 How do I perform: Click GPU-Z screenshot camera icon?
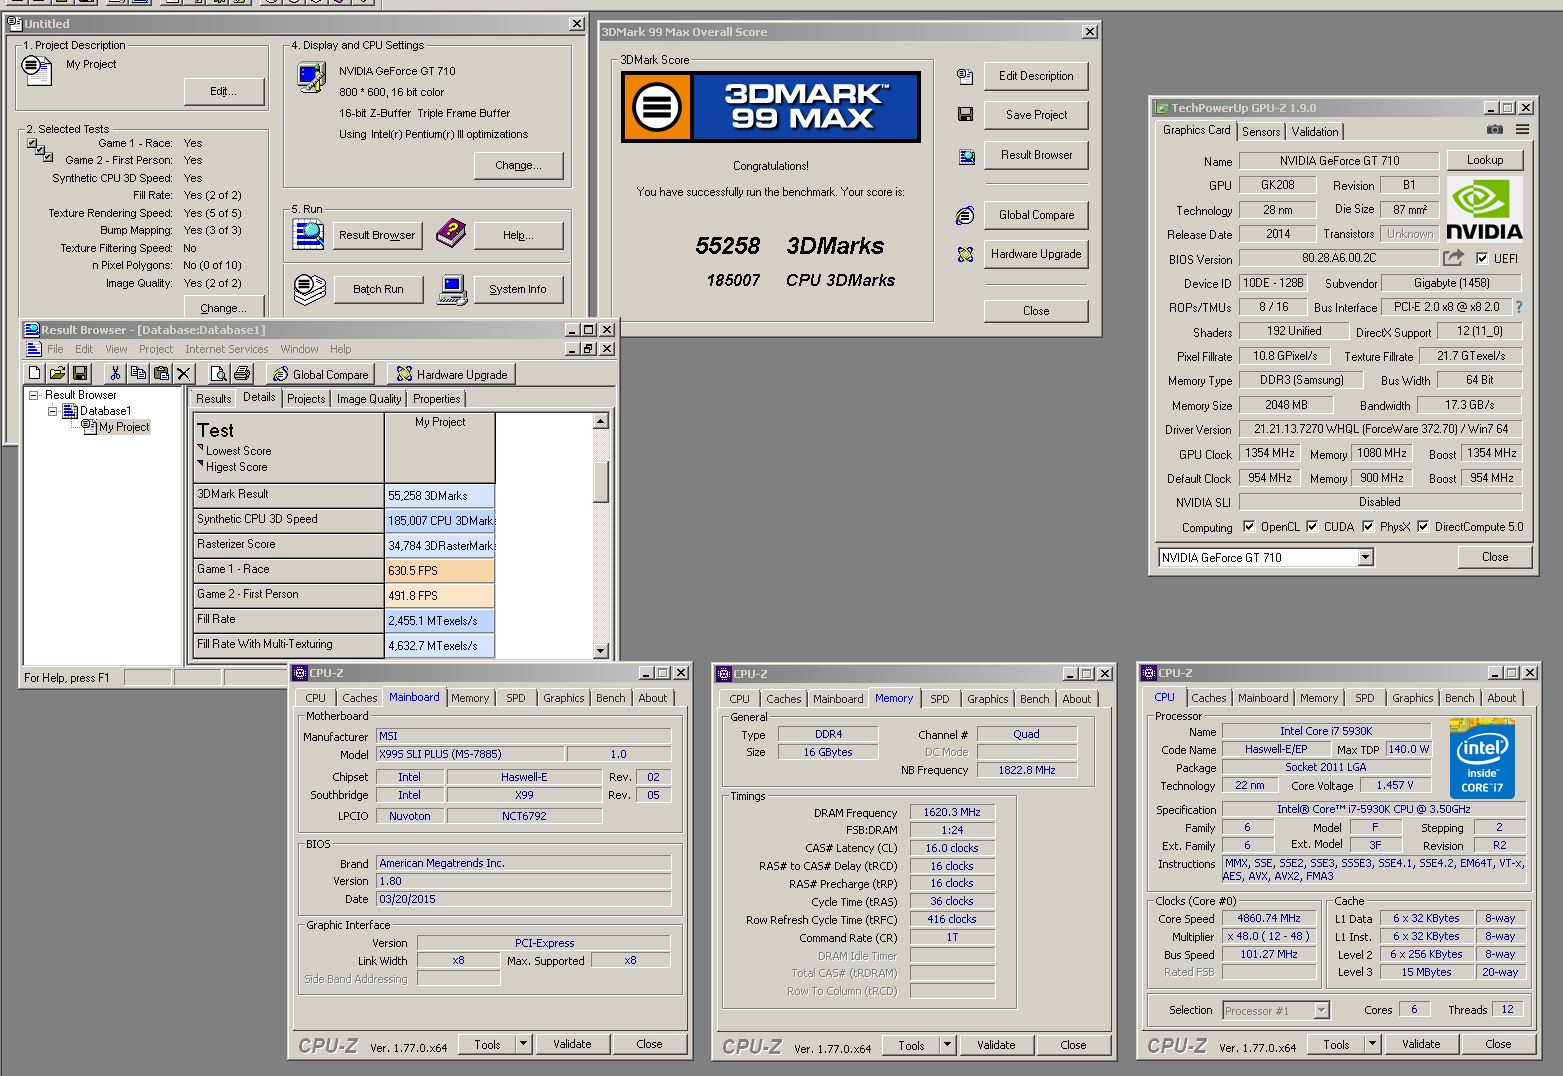1494,130
